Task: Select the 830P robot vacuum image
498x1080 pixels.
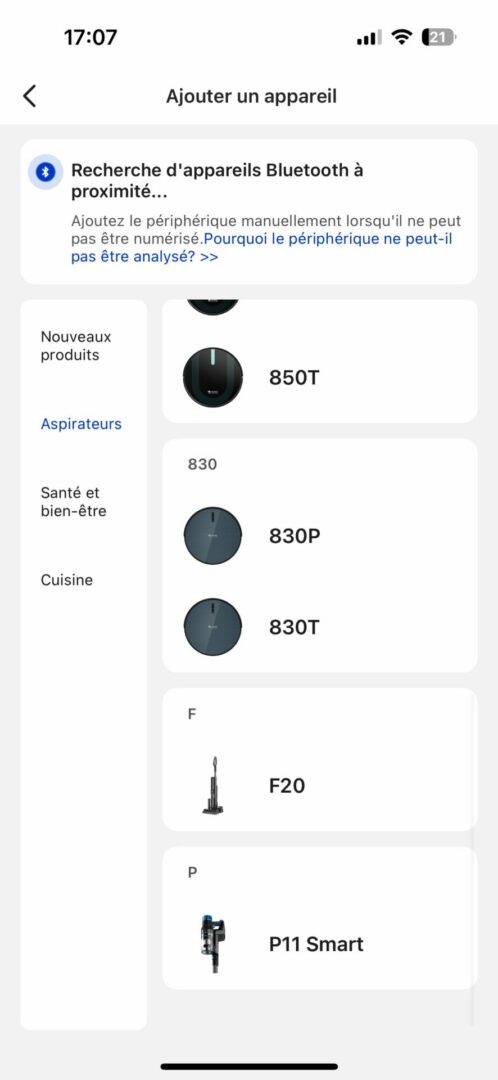Action: (213, 536)
